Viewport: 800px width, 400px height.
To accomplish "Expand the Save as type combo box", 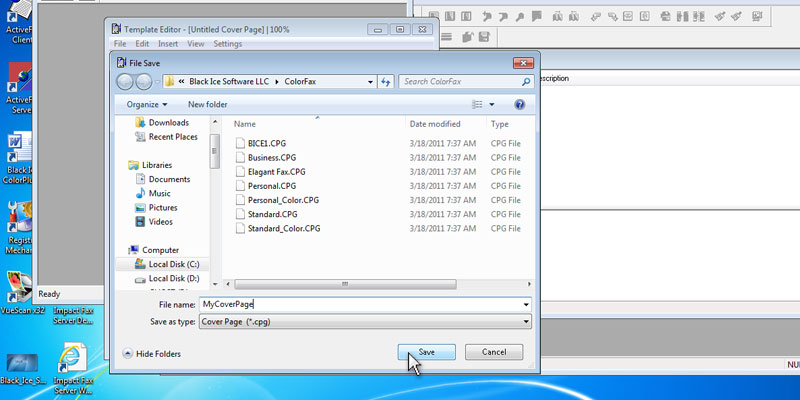I will click(x=526, y=321).
